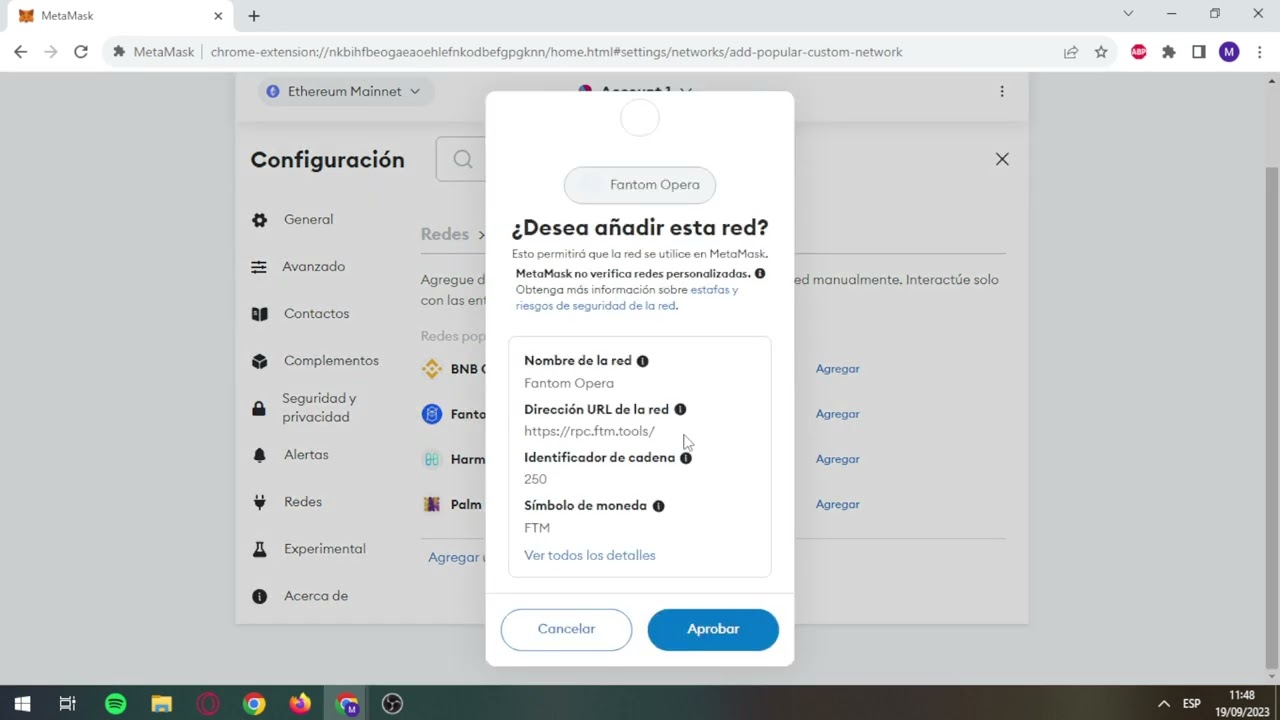1280x720 pixels.
Task: Click the Seguridad lock icon
Action: pos(259,408)
